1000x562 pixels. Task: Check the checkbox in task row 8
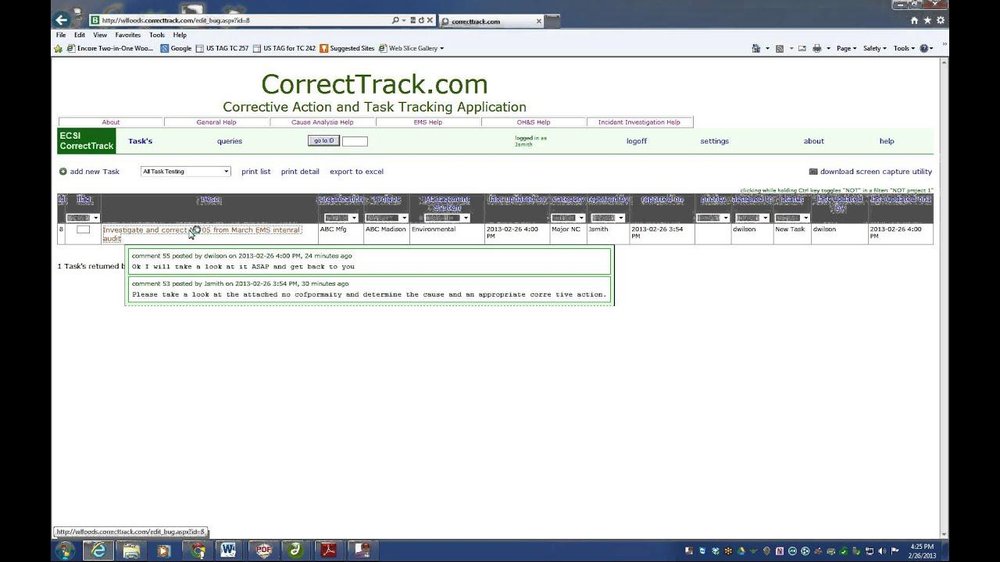83,230
